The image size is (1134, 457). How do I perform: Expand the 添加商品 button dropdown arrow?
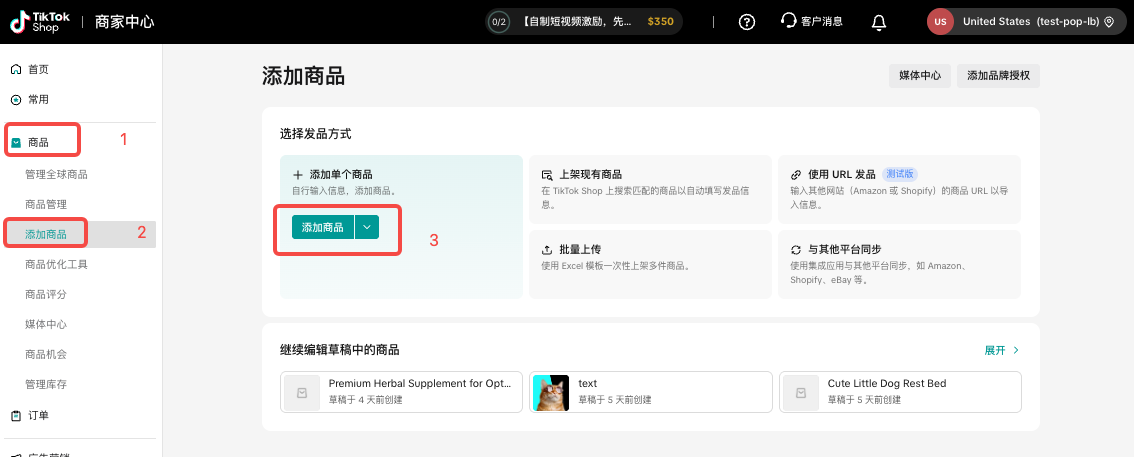pos(367,227)
